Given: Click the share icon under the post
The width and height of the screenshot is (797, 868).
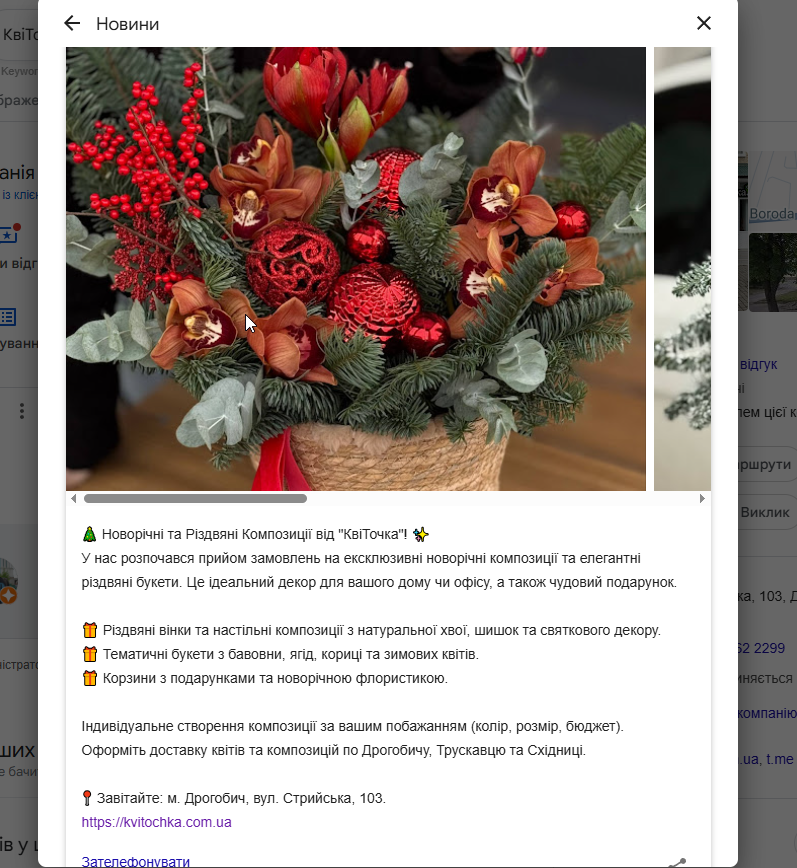Looking at the screenshot, I should coord(677,862).
